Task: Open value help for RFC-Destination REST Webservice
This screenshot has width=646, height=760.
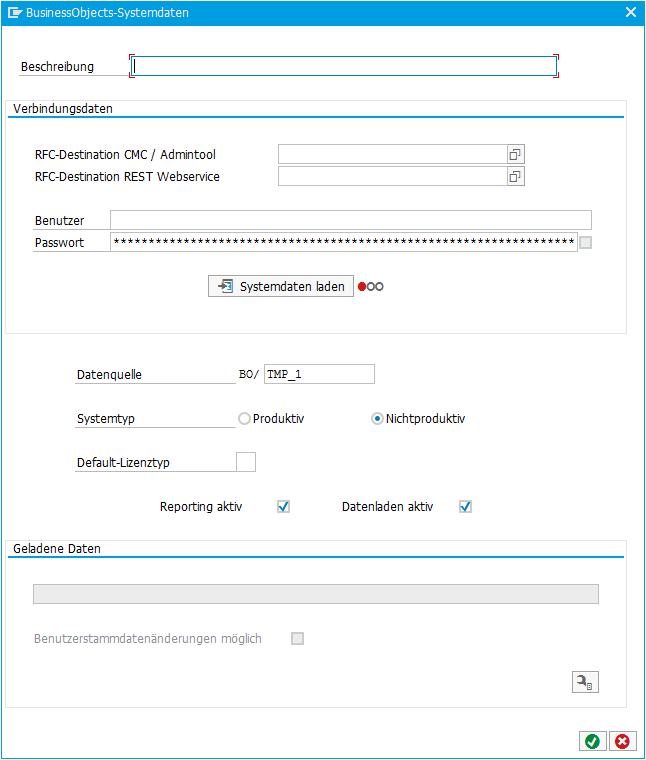Action: tap(515, 176)
